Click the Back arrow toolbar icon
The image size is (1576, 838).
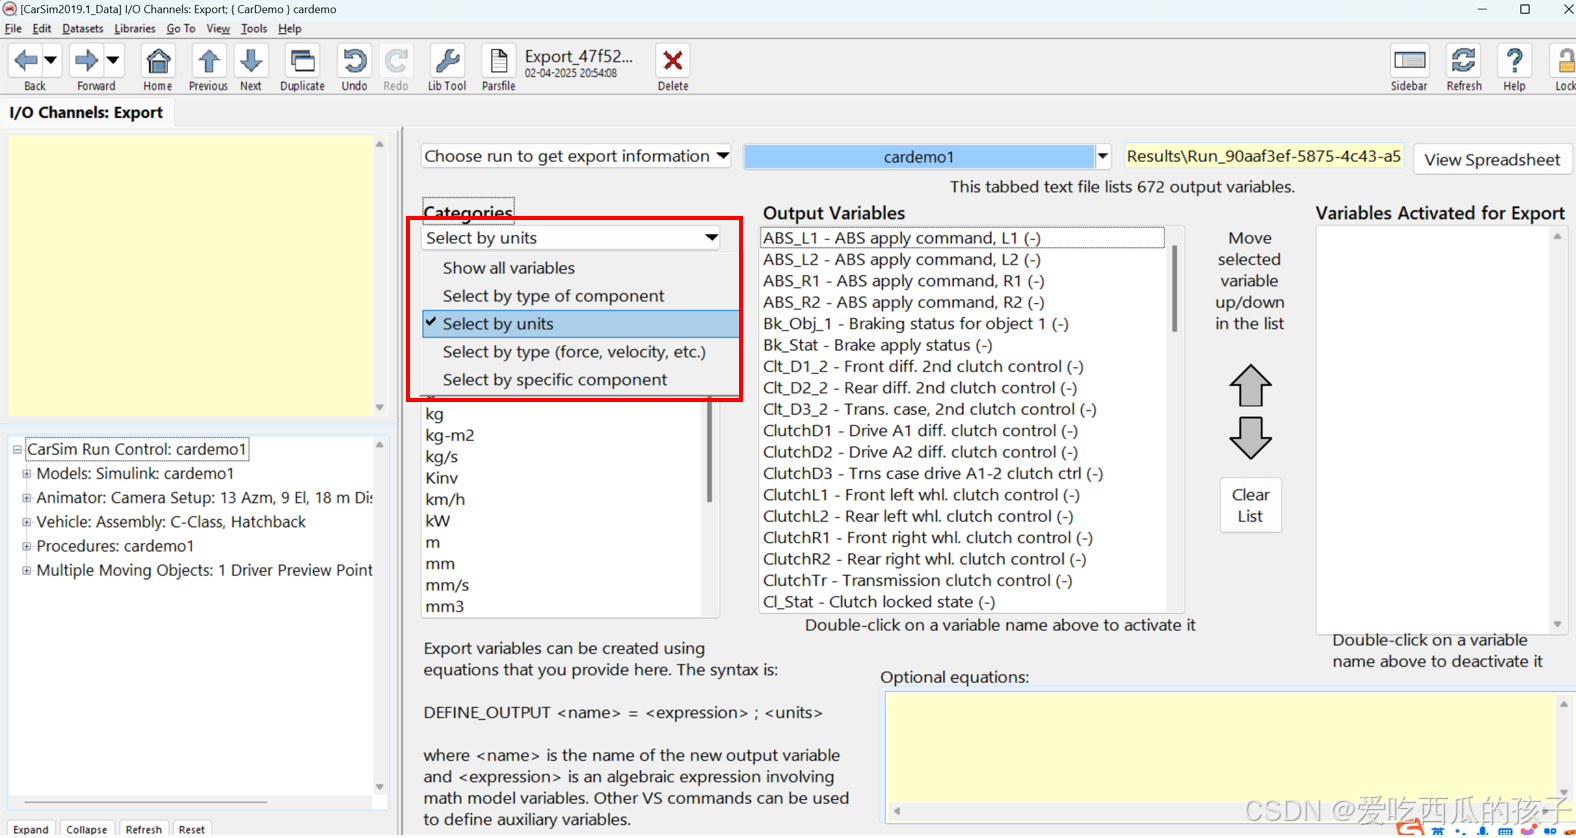pyautogui.click(x=26, y=61)
